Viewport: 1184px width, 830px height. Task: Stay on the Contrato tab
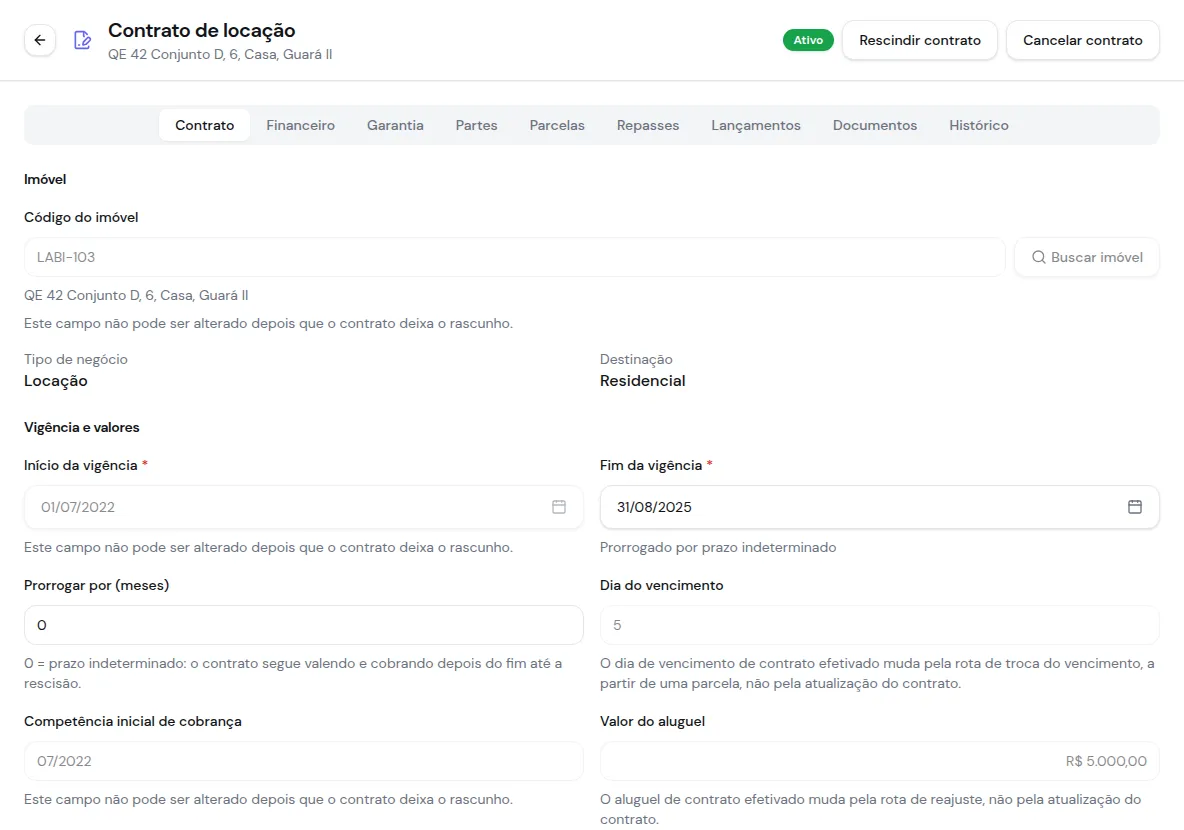(205, 125)
